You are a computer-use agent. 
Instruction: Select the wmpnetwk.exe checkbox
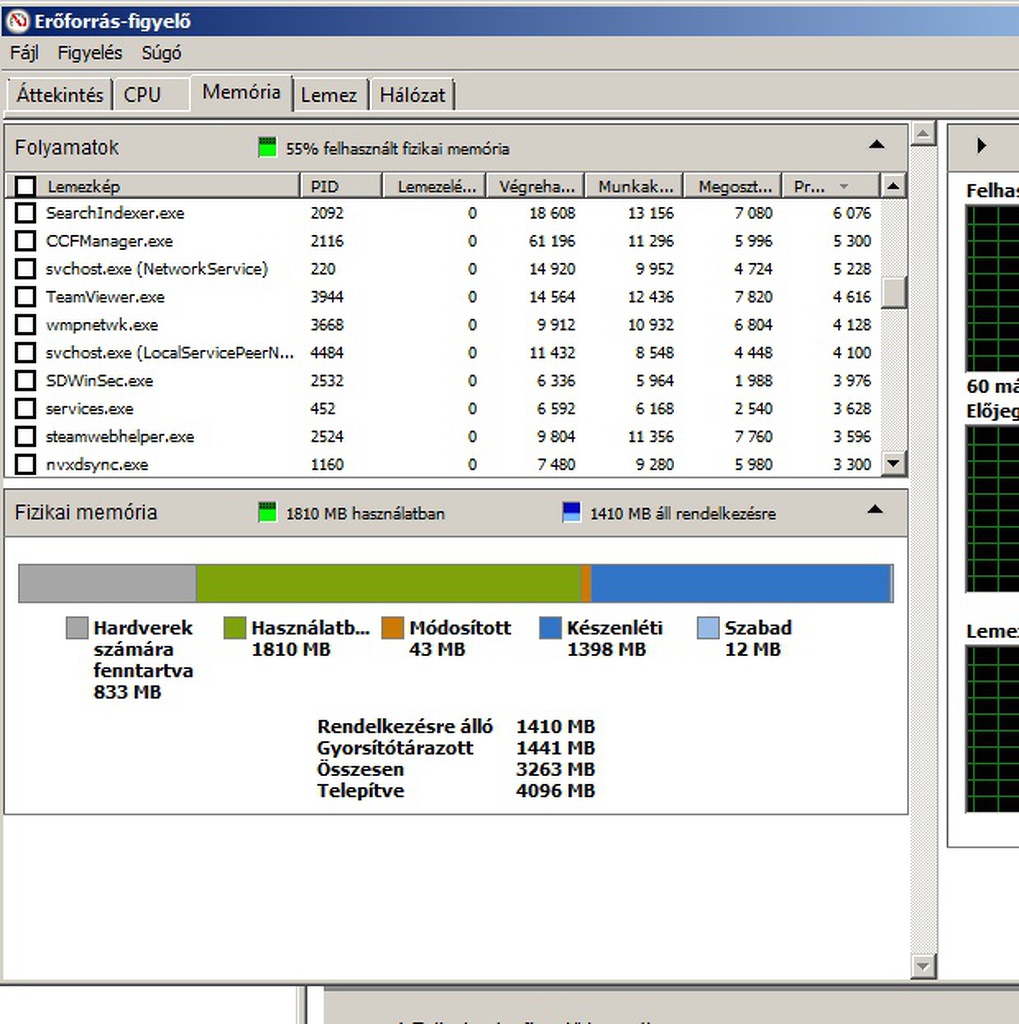25,325
